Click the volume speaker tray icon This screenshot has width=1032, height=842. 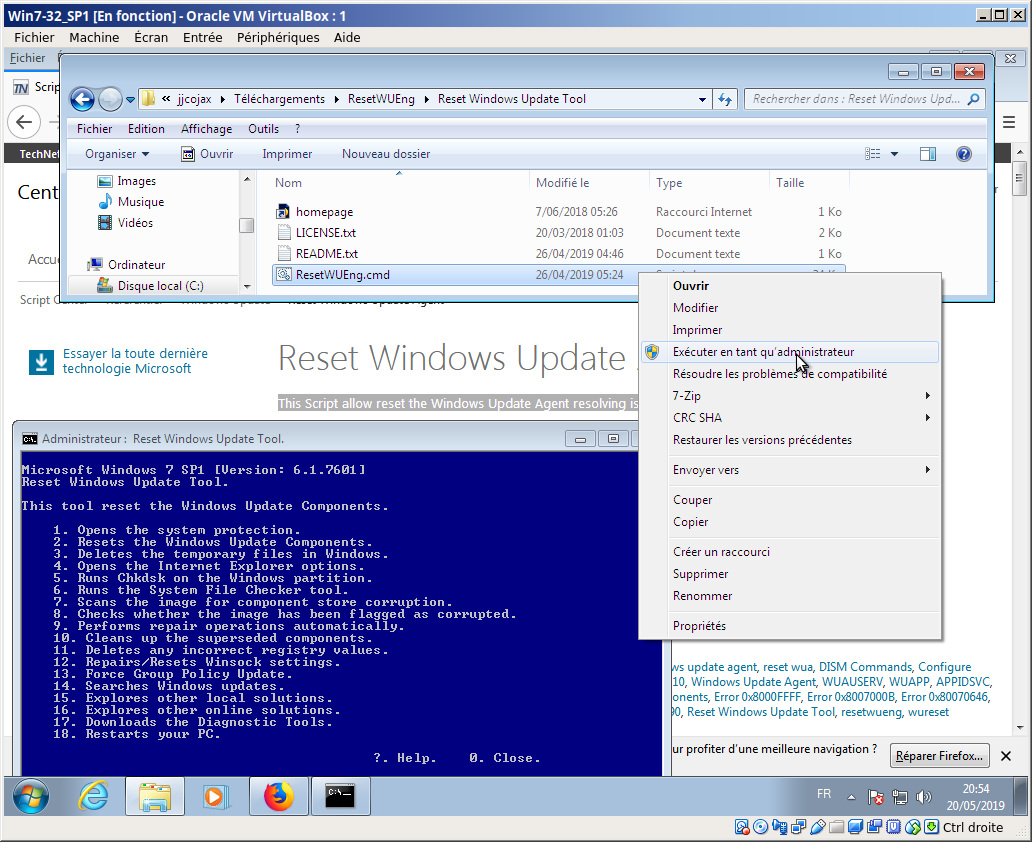[x=923, y=797]
